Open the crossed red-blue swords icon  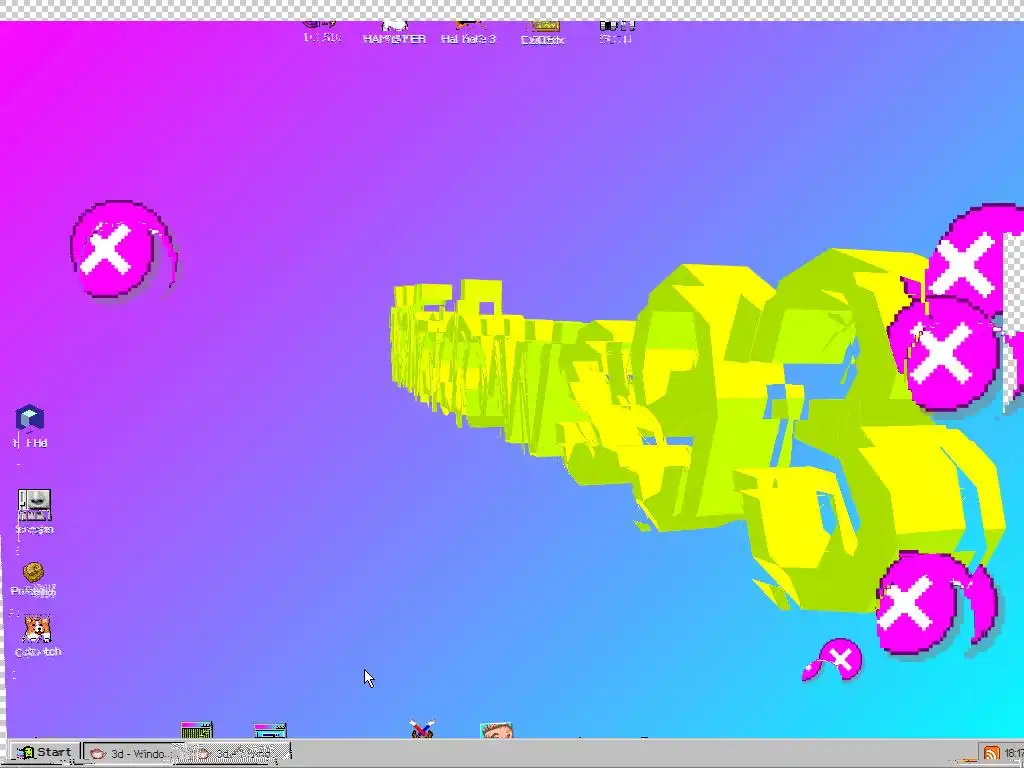(422, 729)
